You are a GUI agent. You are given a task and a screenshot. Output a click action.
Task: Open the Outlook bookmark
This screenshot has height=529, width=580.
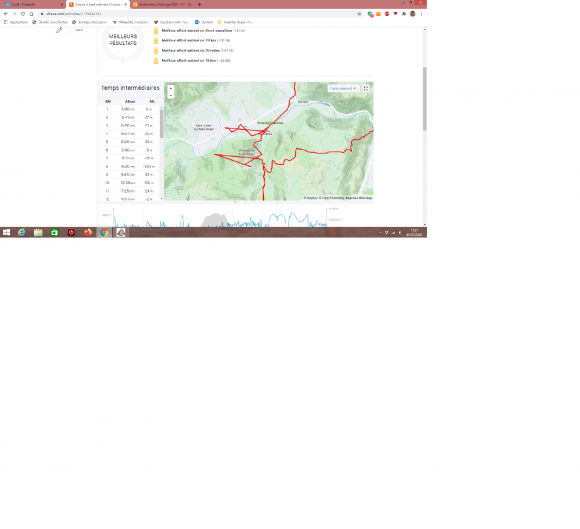click(204, 22)
